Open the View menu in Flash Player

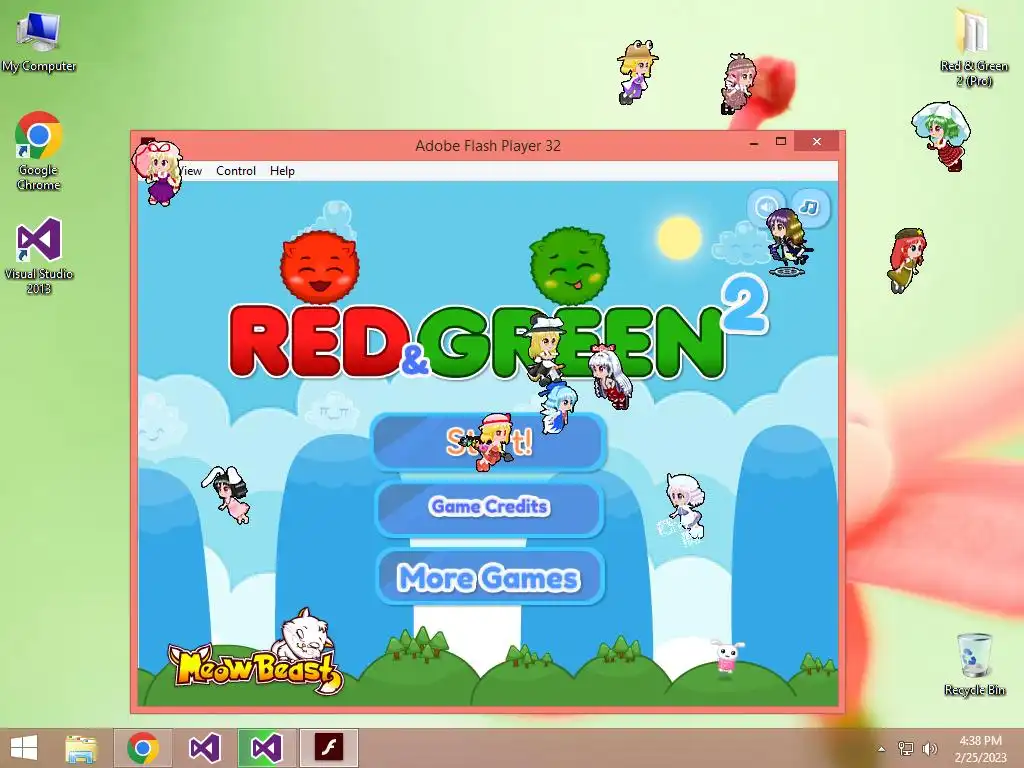click(190, 170)
